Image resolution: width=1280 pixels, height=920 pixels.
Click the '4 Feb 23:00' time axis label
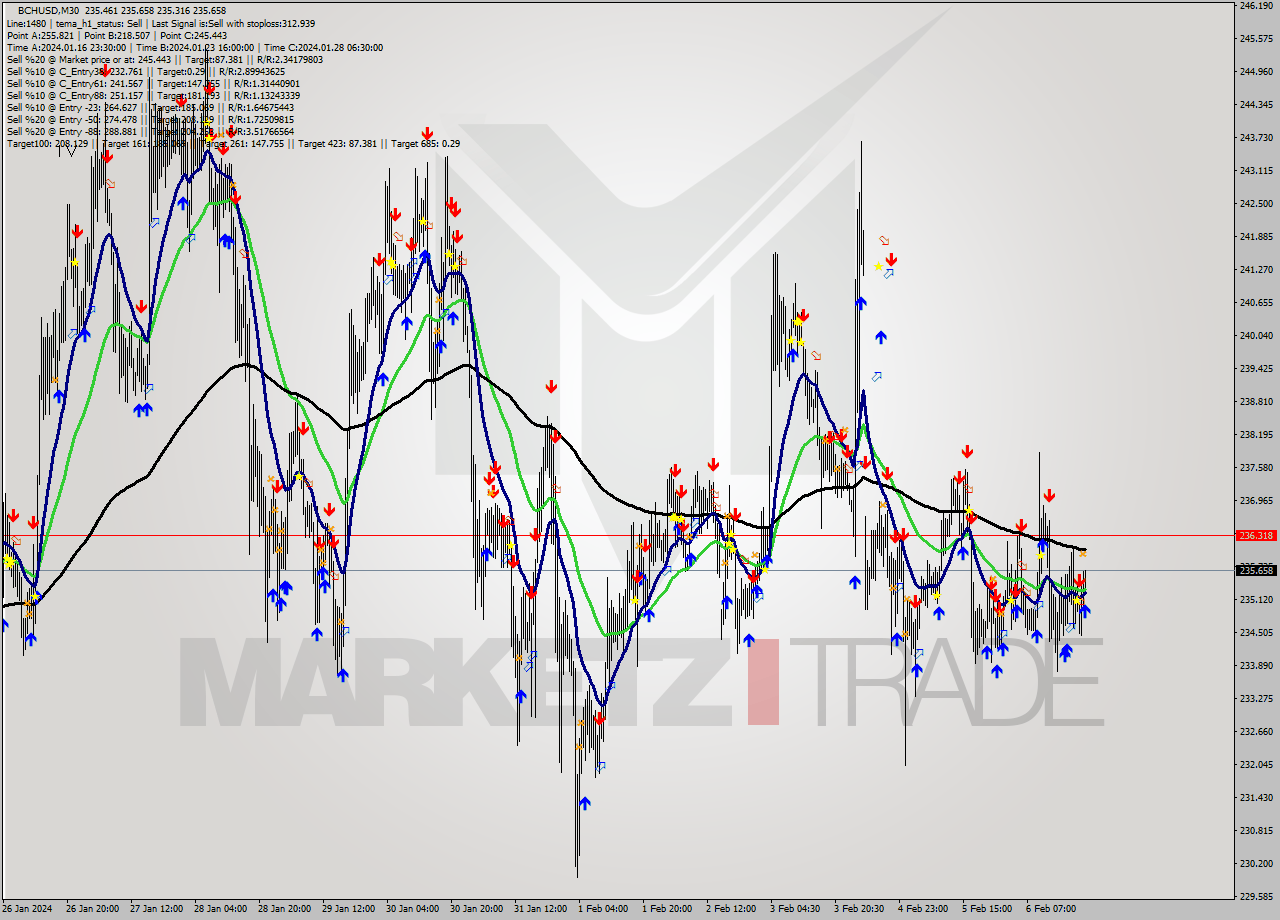924,909
